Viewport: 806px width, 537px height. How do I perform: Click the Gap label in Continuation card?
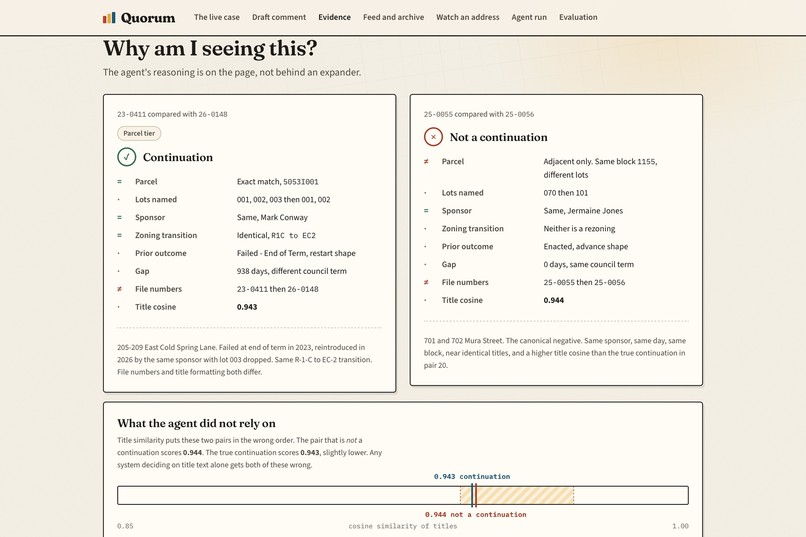point(142,271)
